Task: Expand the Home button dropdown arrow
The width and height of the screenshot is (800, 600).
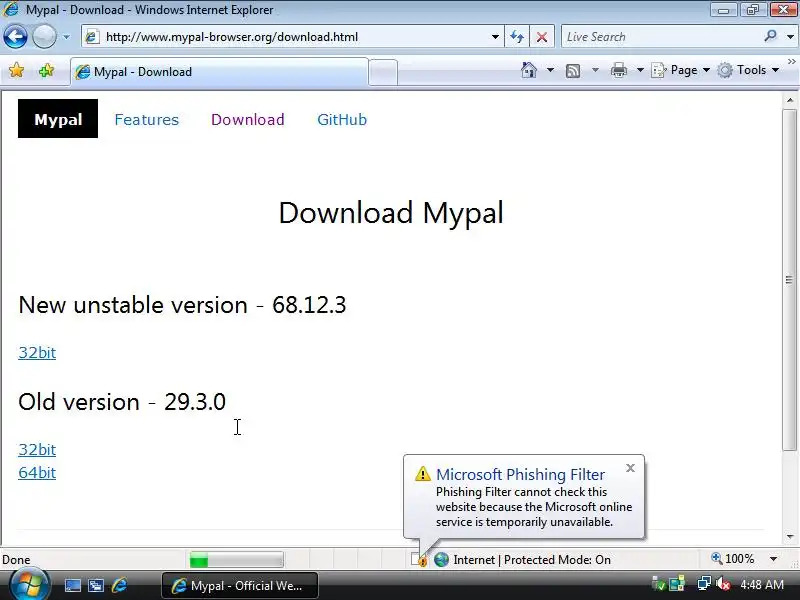Action: tap(550, 70)
